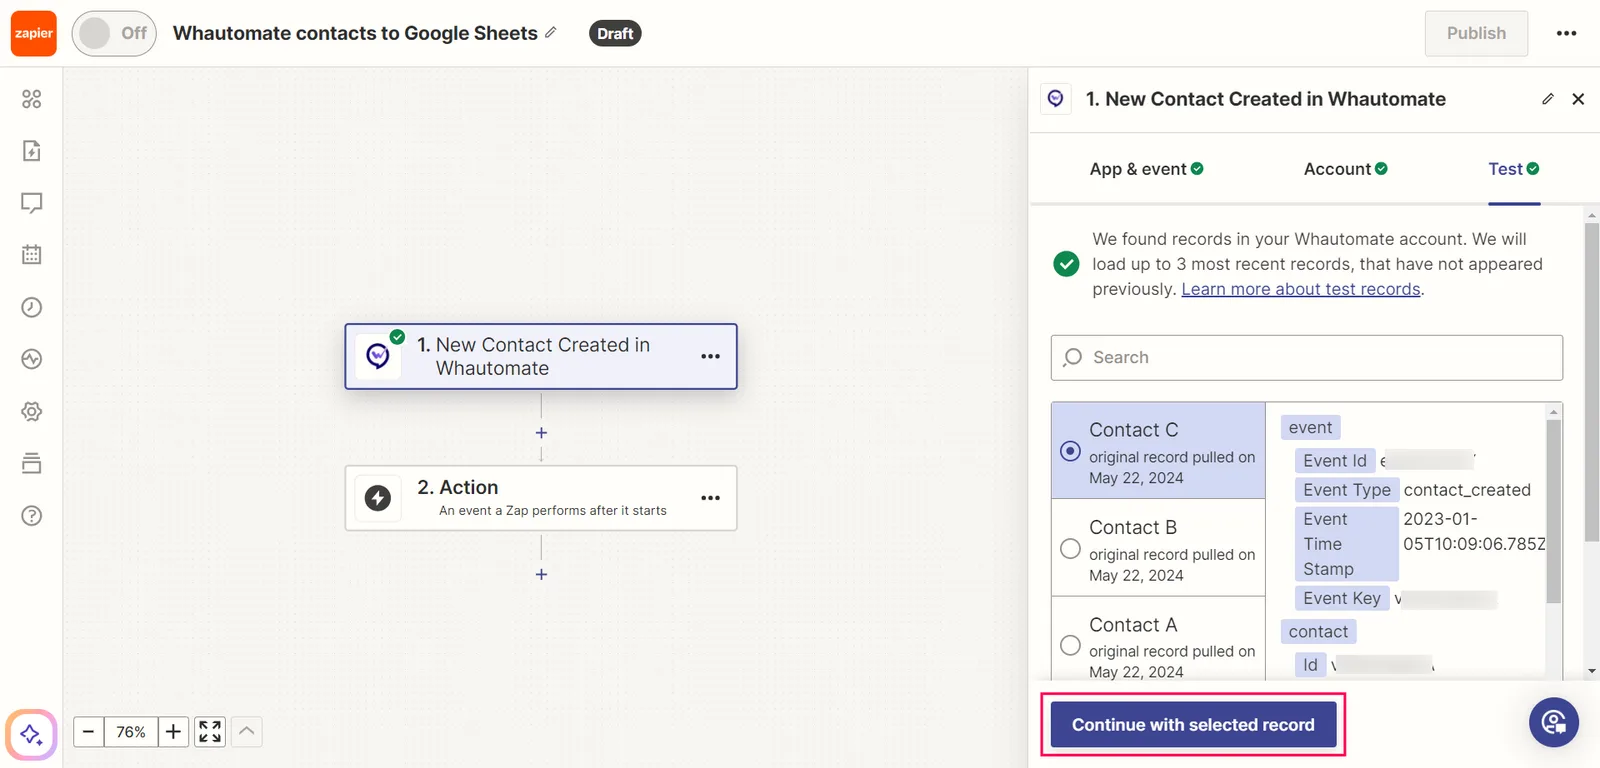1600x768 pixels.
Task: Open the comments icon in sidebar
Action: point(32,203)
